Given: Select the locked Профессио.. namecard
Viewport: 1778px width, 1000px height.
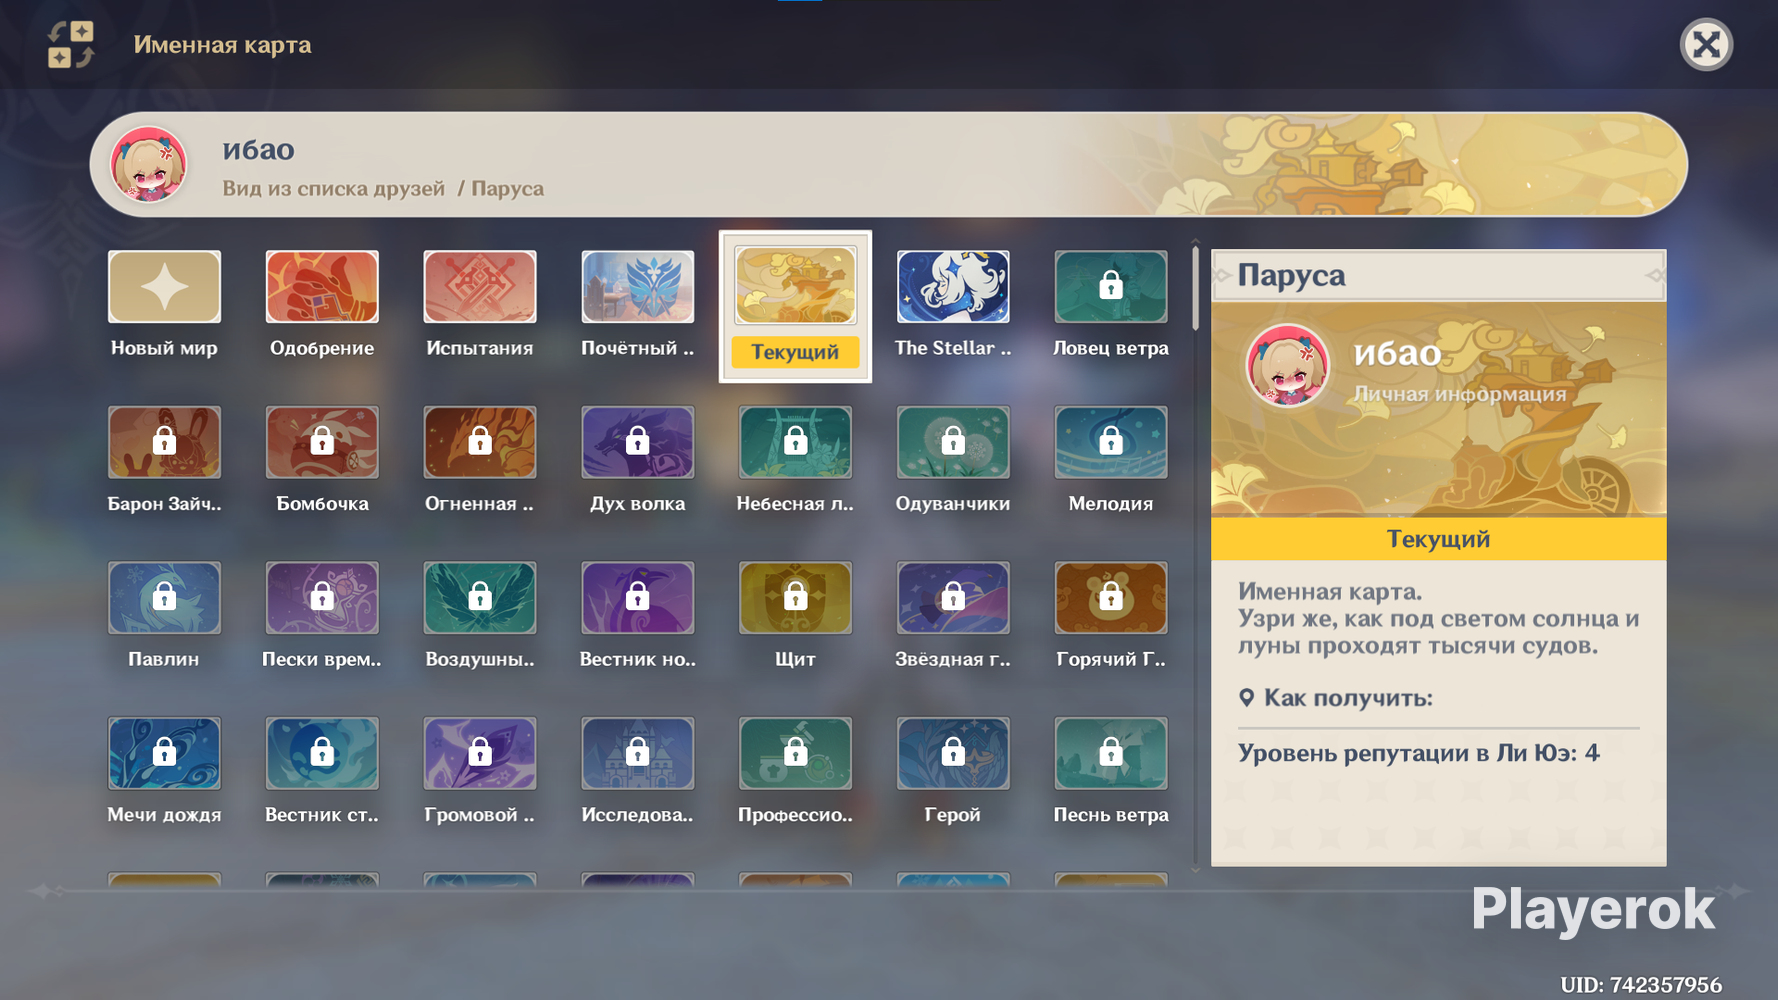Looking at the screenshot, I should tap(796, 753).
